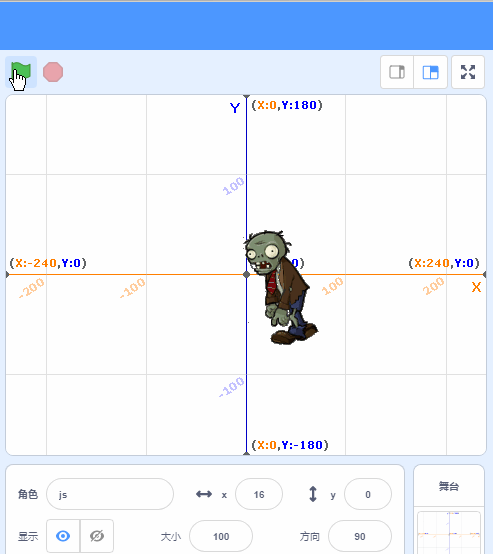The image size is (493, 554).
Task: Click the 大小 size label
Action: coord(171,536)
